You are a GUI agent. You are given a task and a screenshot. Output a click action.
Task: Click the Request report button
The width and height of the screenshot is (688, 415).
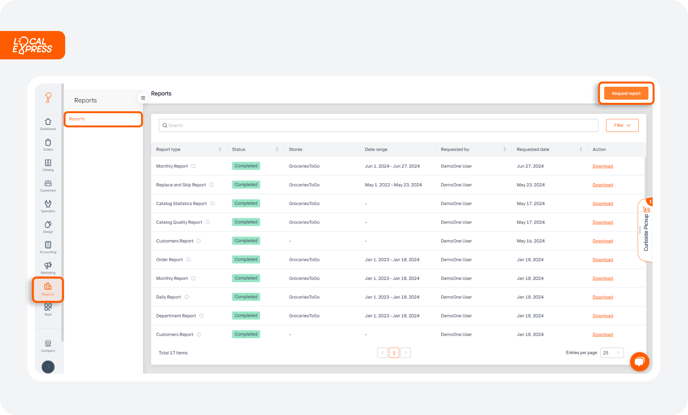pos(626,93)
